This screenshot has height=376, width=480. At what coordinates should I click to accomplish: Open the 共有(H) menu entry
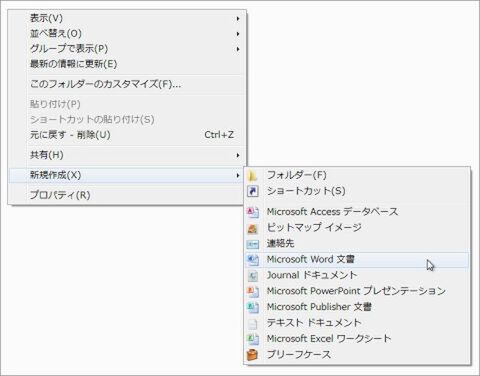coord(127,155)
